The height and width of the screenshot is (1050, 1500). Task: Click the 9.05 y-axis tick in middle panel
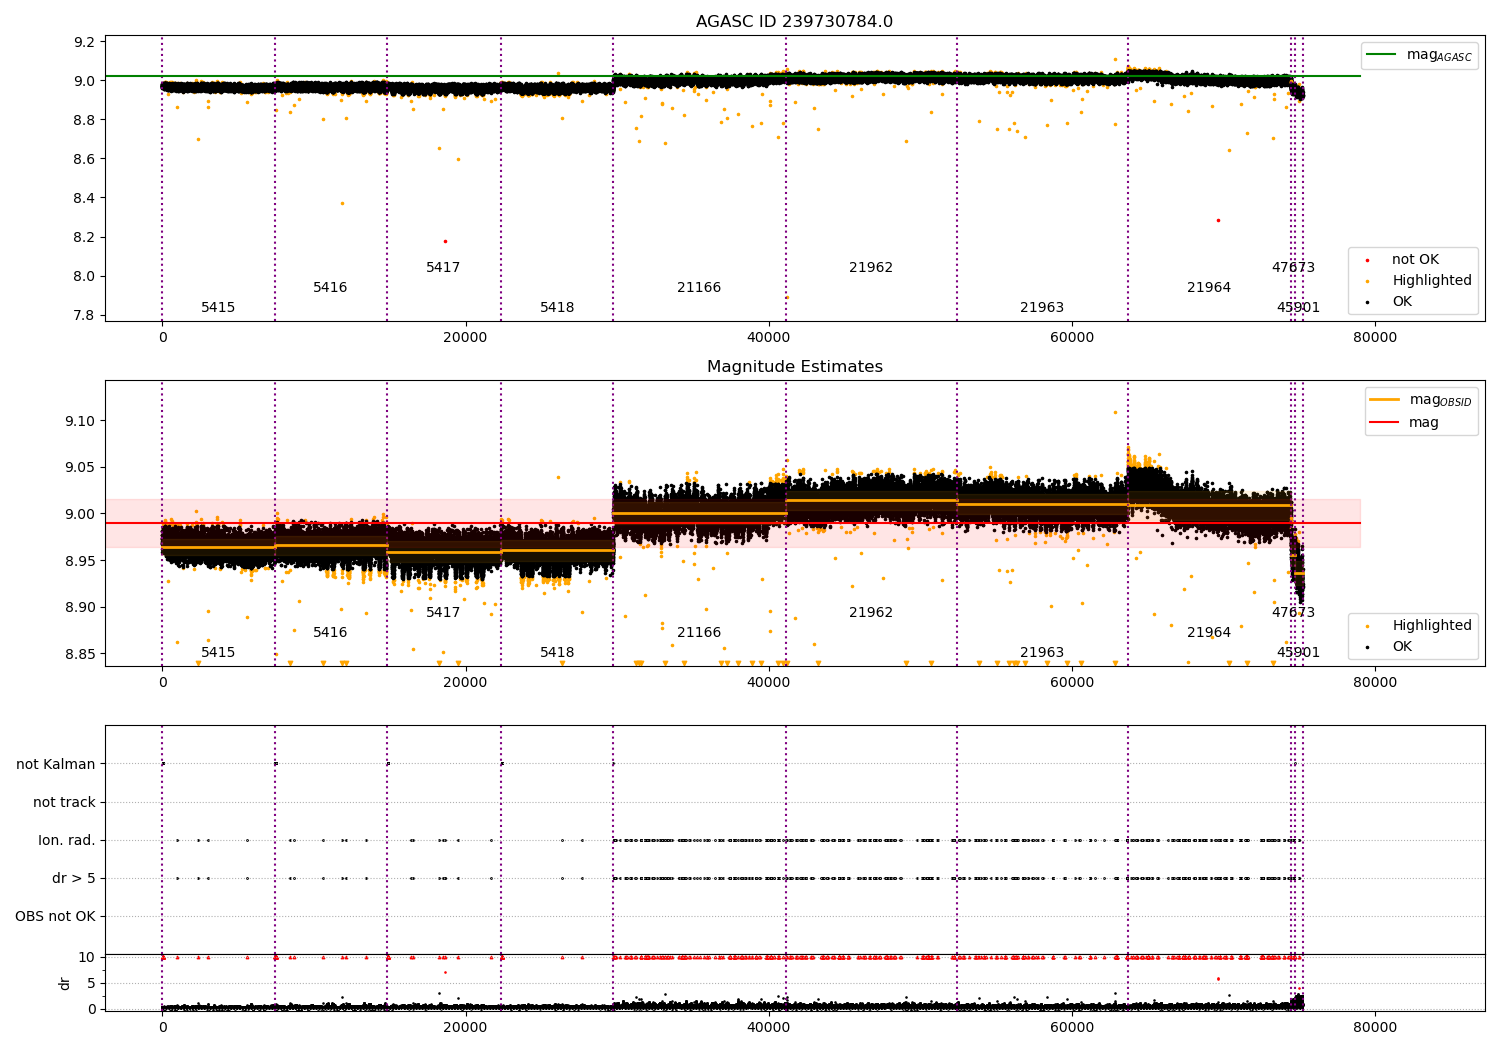pyautogui.click(x=81, y=468)
